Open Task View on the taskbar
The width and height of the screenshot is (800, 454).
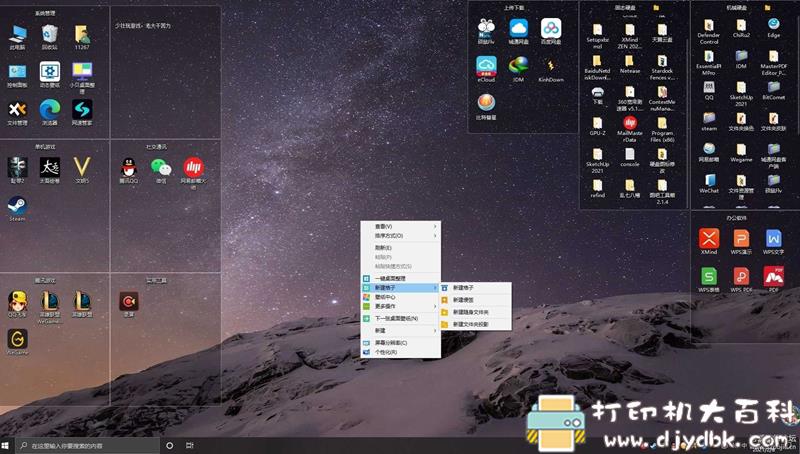(x=189, y=446)
